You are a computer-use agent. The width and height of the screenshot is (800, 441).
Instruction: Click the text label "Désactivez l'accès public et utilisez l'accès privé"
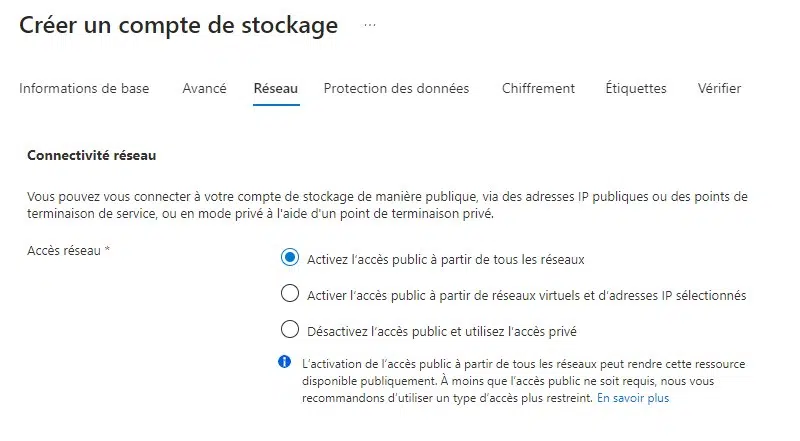[x=442, y=331]
